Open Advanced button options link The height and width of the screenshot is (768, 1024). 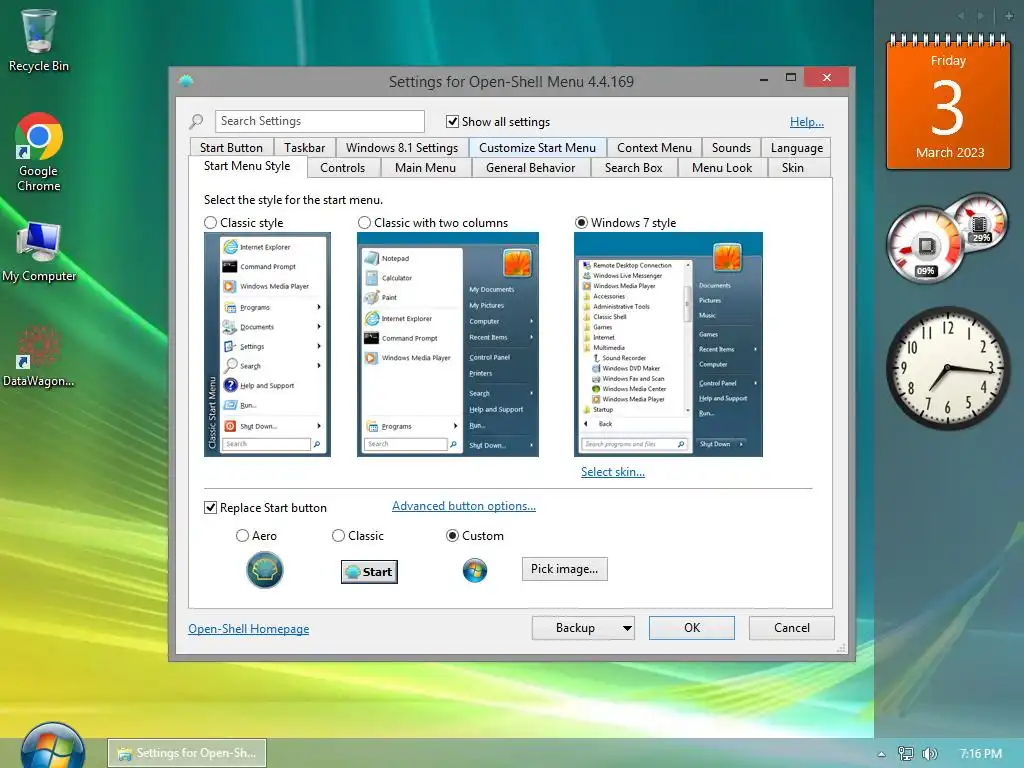(464, 505)
